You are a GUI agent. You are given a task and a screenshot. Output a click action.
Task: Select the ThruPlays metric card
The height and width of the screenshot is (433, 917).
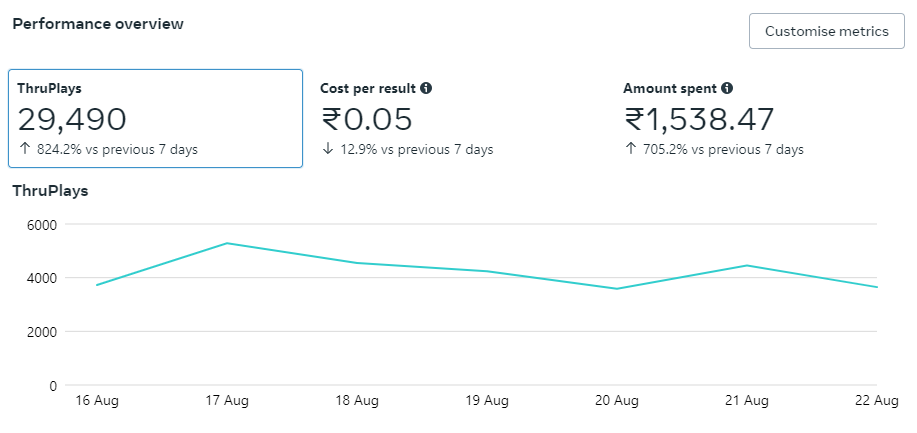click(155, 118)
